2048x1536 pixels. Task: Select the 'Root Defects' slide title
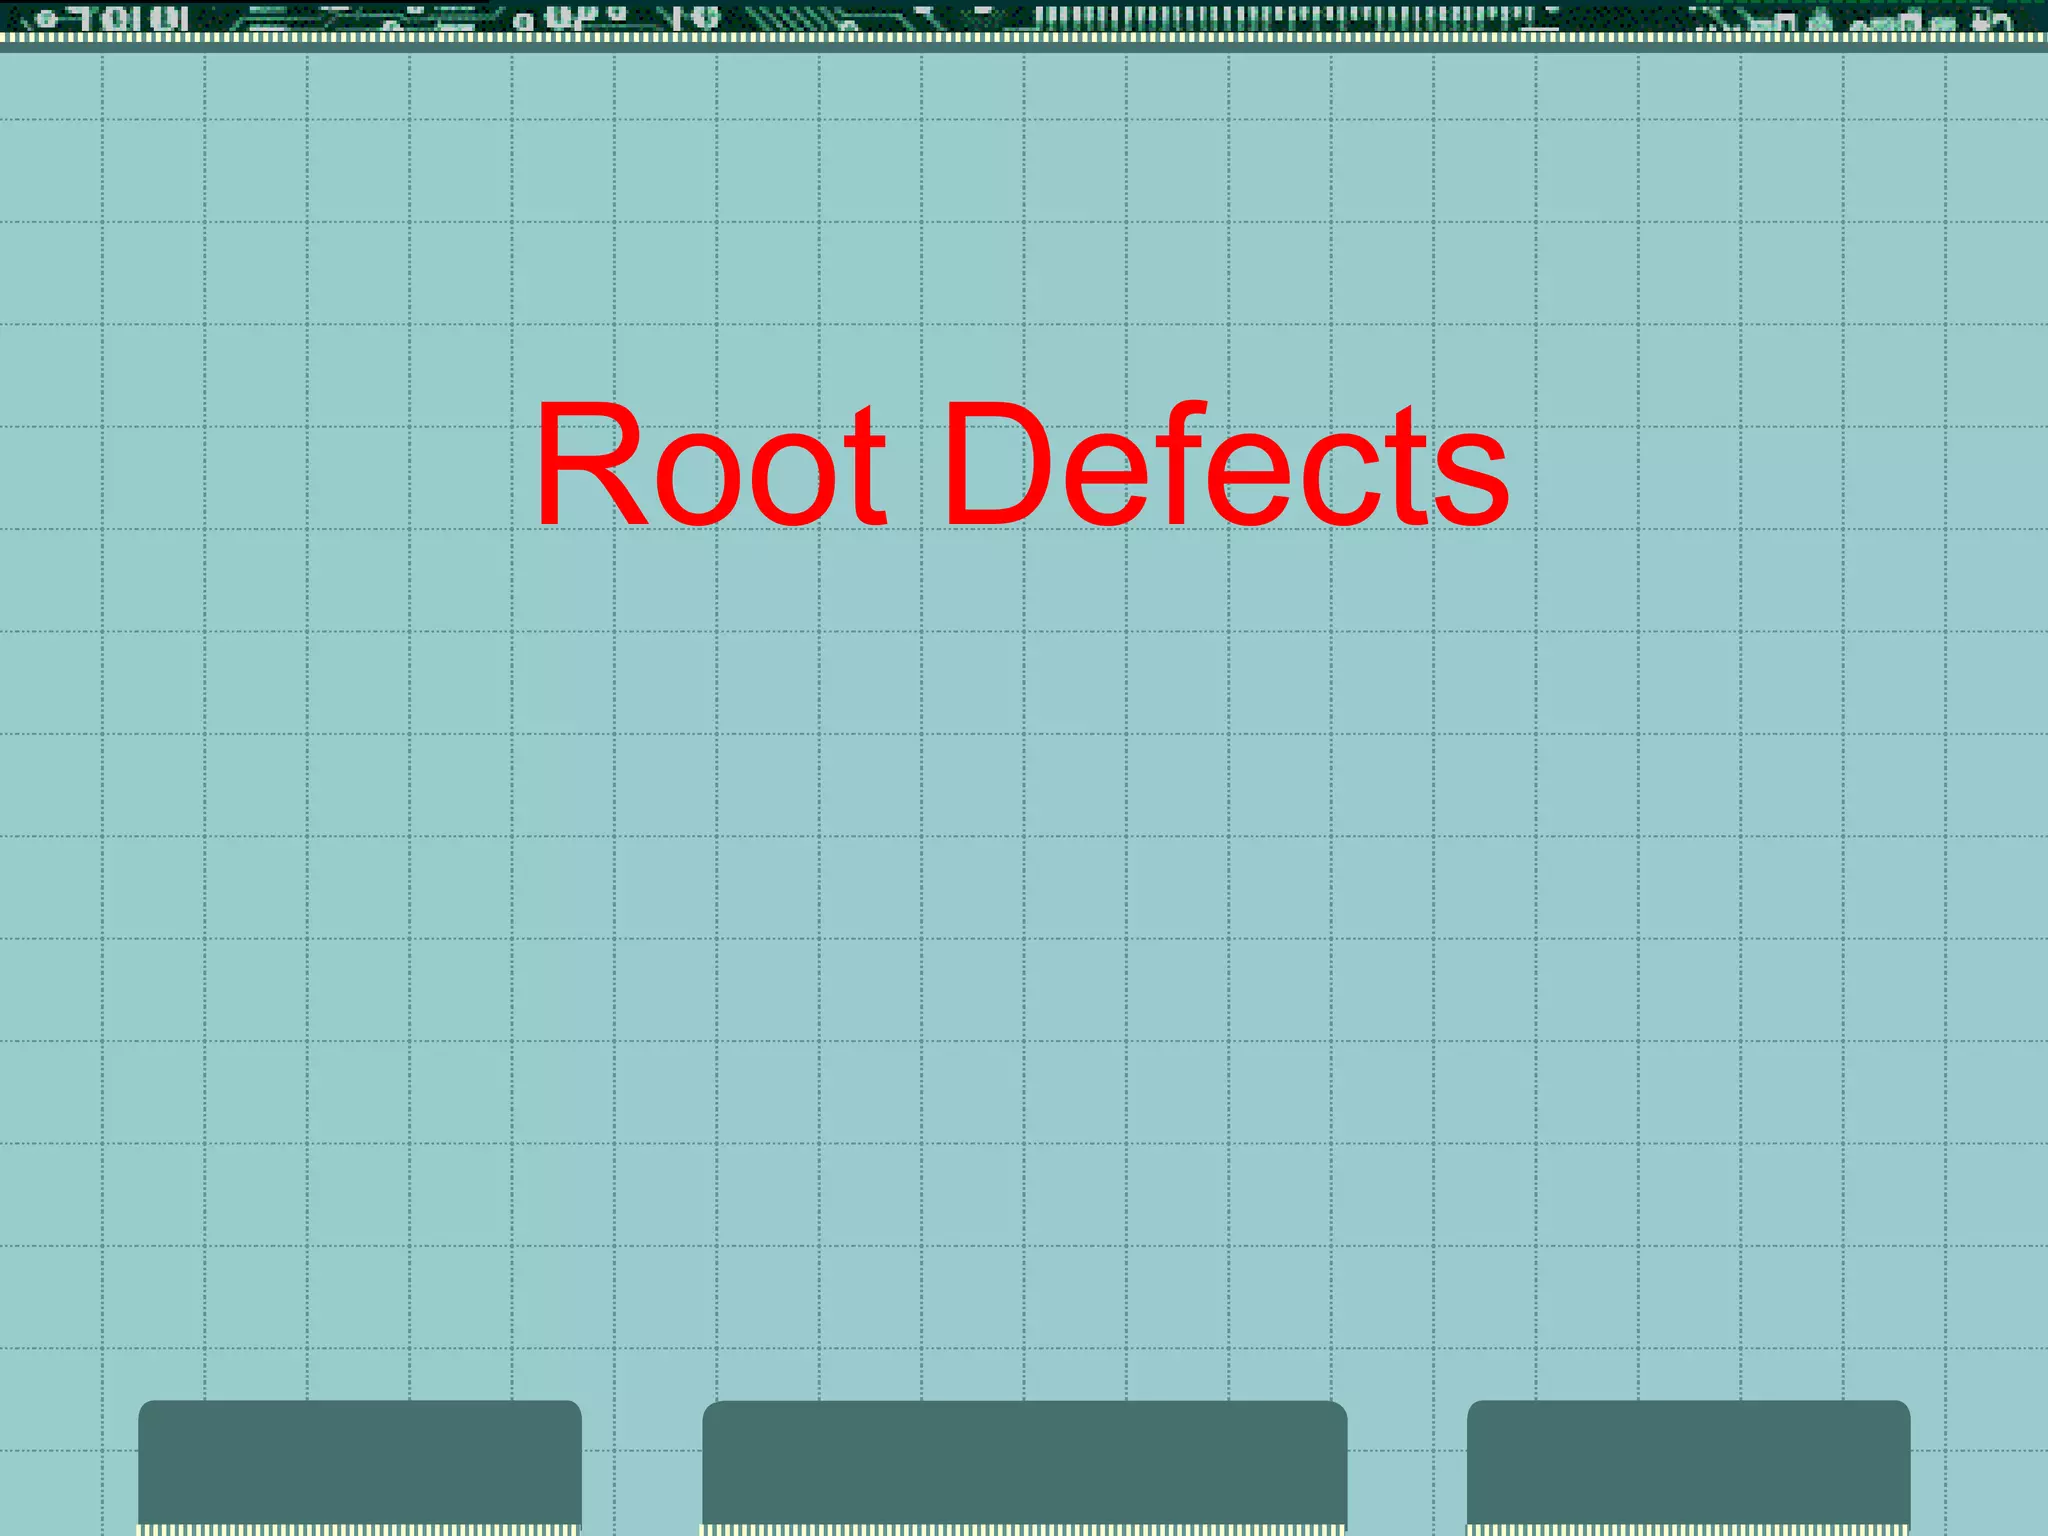[1022, 464]
